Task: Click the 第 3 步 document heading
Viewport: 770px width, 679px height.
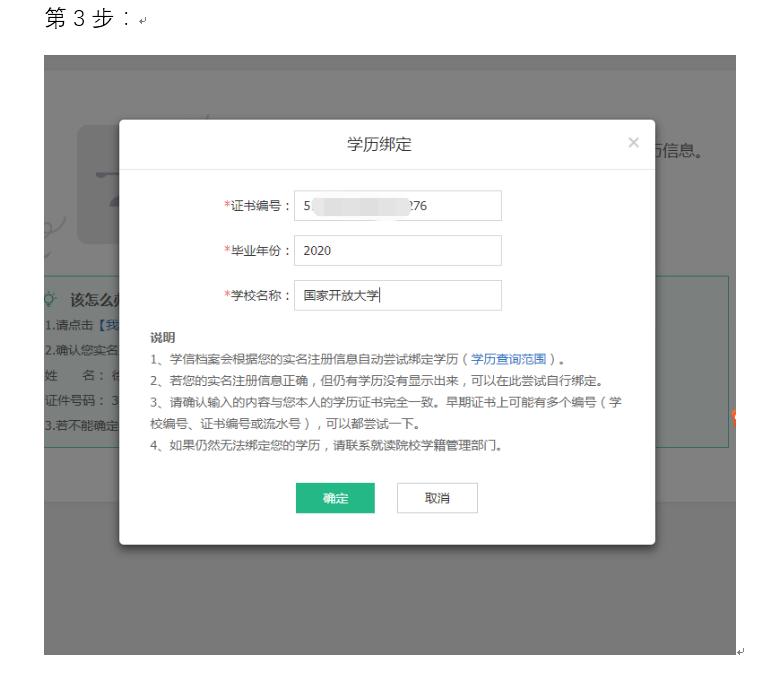Action: pyautogui.click(x=88, y=19)
